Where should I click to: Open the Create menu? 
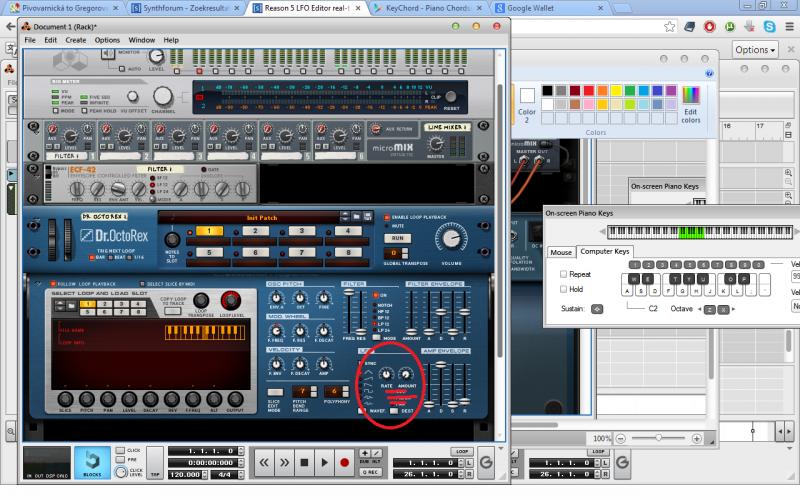pos(76,40)
